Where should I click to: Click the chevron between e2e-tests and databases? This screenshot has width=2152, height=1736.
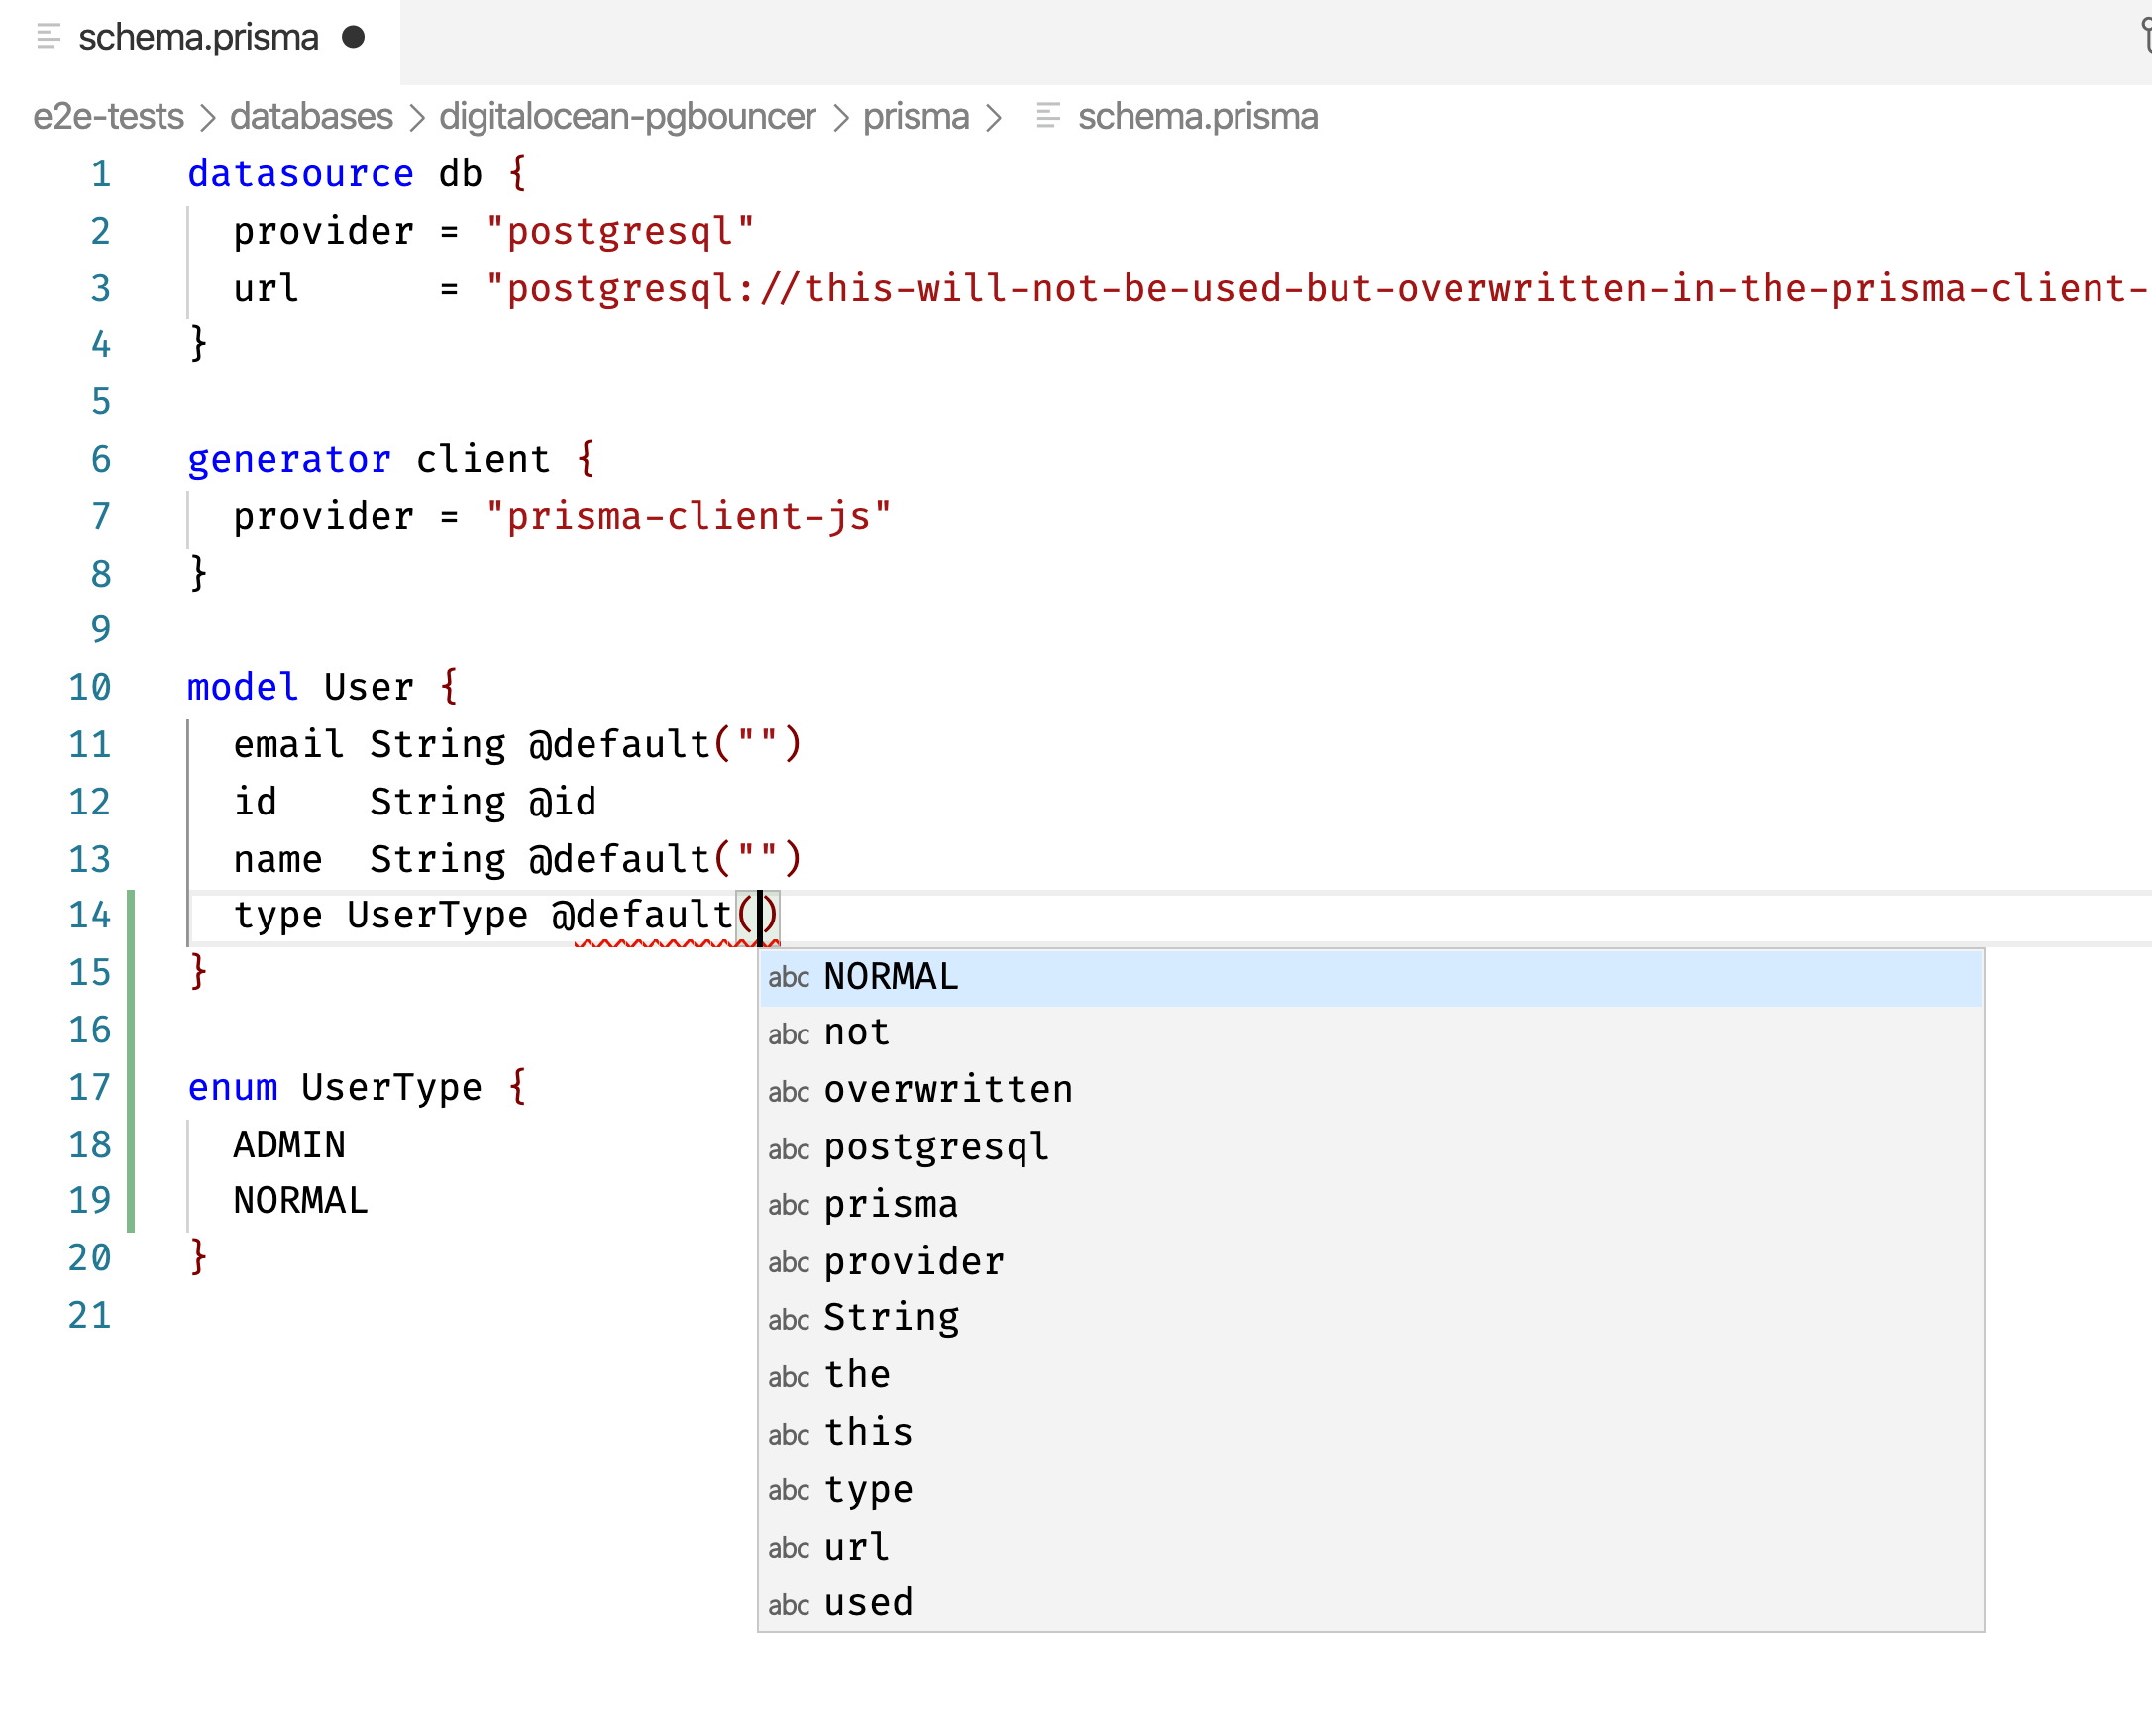click(x=207, y=116)
